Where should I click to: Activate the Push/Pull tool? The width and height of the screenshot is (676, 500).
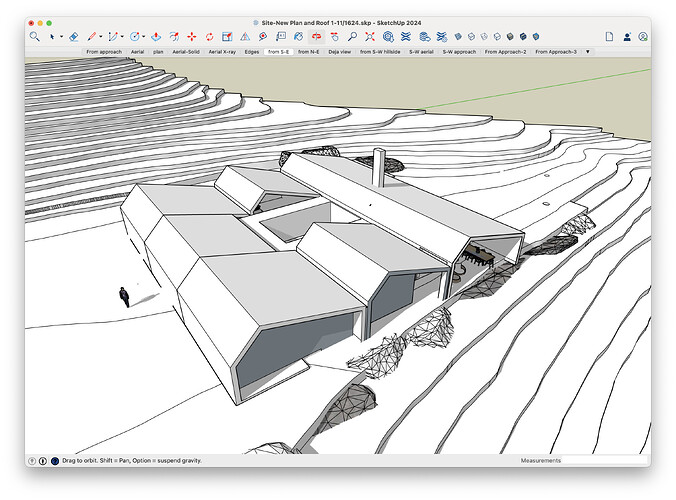pos(156,37)
